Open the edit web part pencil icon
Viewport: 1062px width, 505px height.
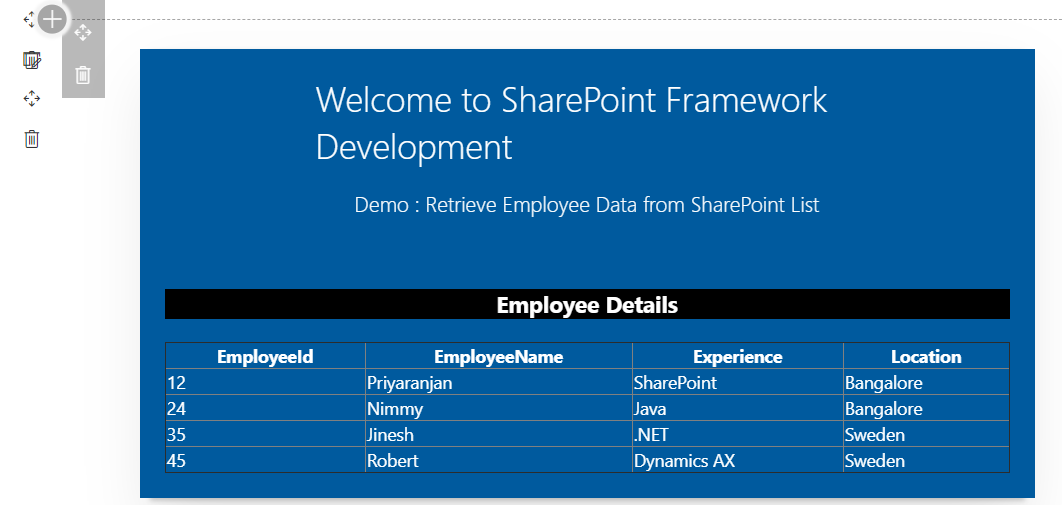pos(32,60)
